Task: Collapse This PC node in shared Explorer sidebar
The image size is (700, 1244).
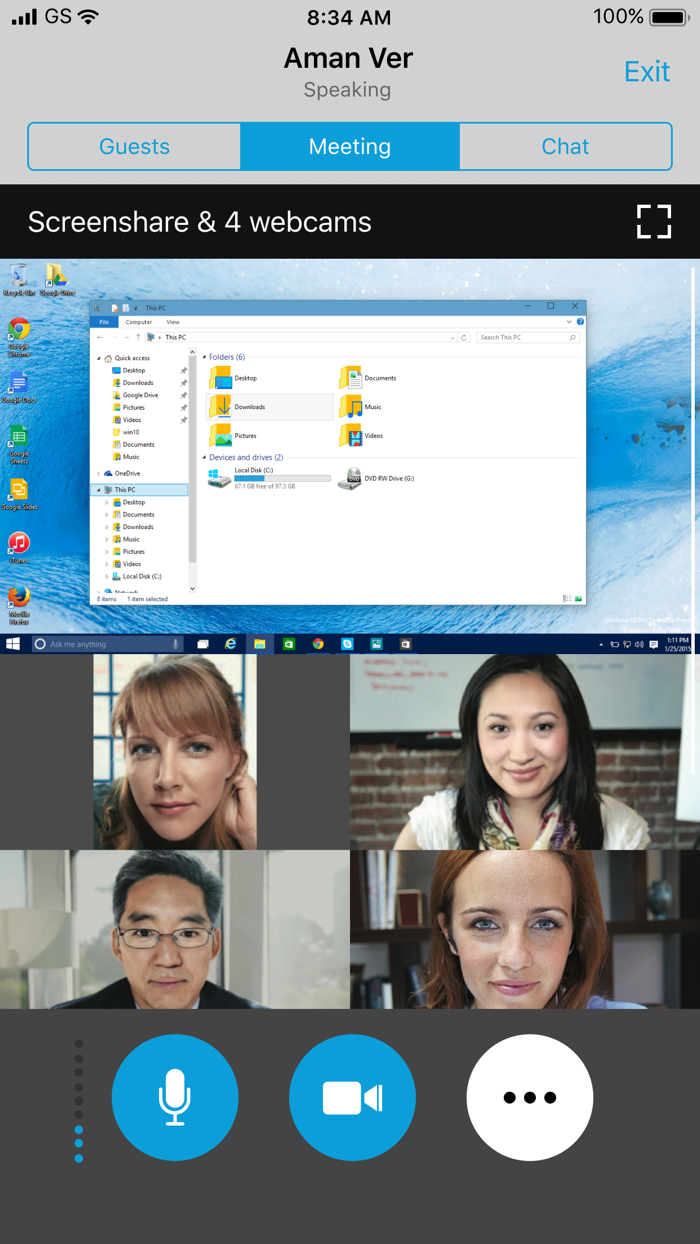Action: coord(99,490)
